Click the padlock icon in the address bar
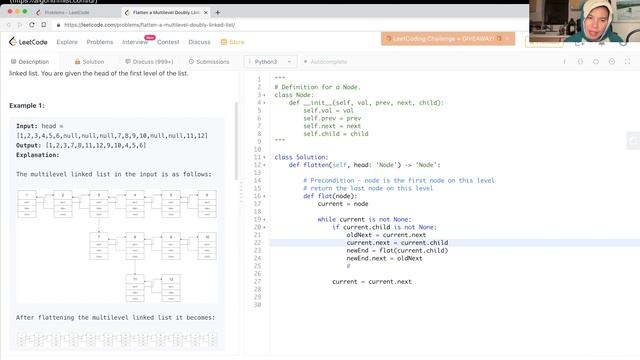 58,25
